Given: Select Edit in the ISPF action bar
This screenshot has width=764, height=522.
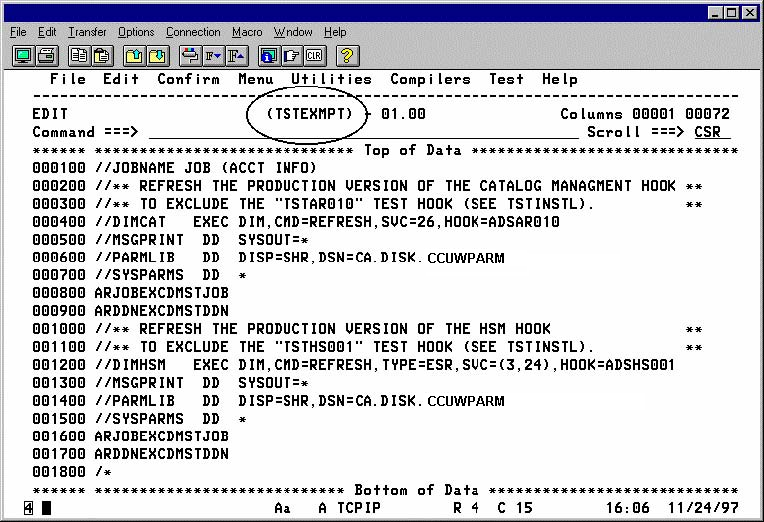Looking at the screenshot, I should pos(121,79).
